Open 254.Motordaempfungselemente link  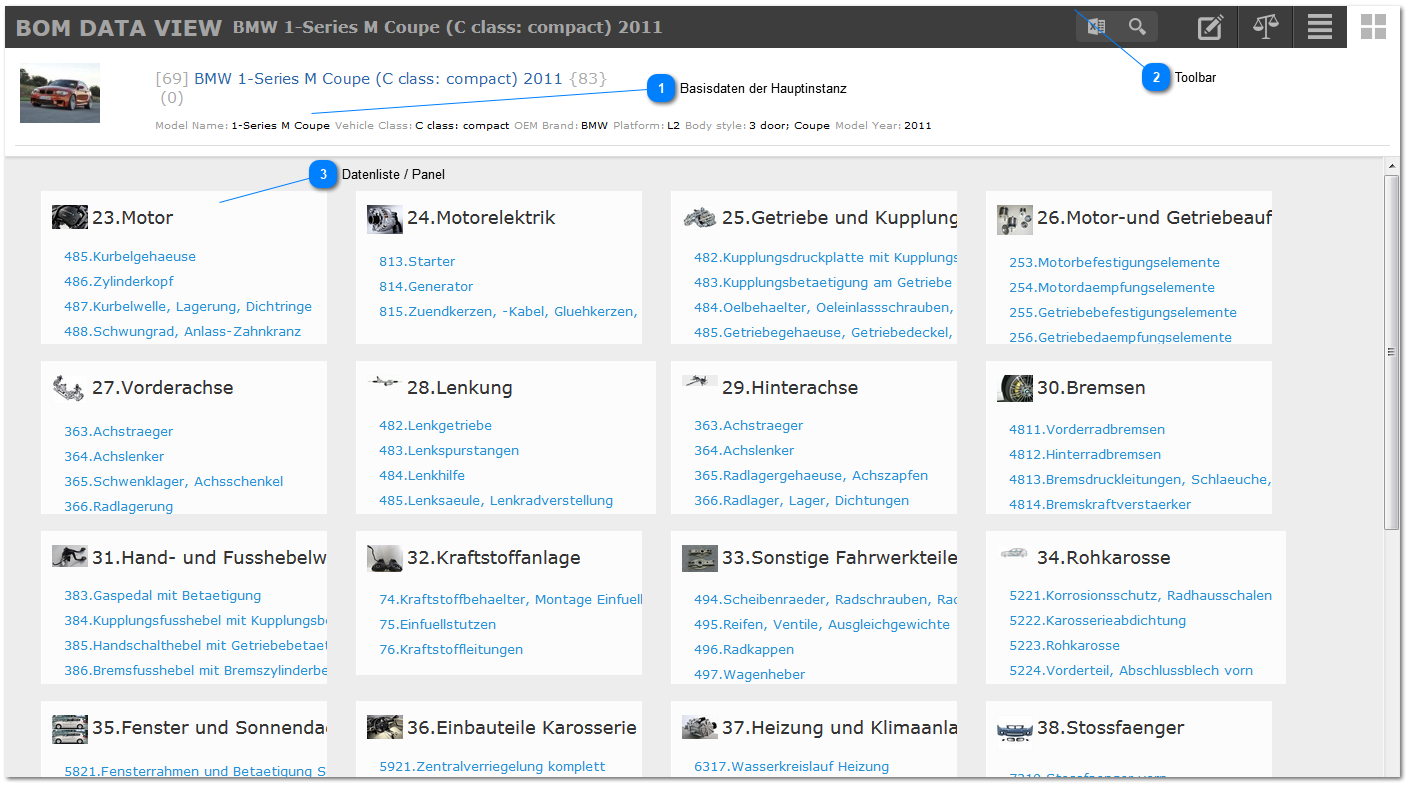click(1112, 288)
